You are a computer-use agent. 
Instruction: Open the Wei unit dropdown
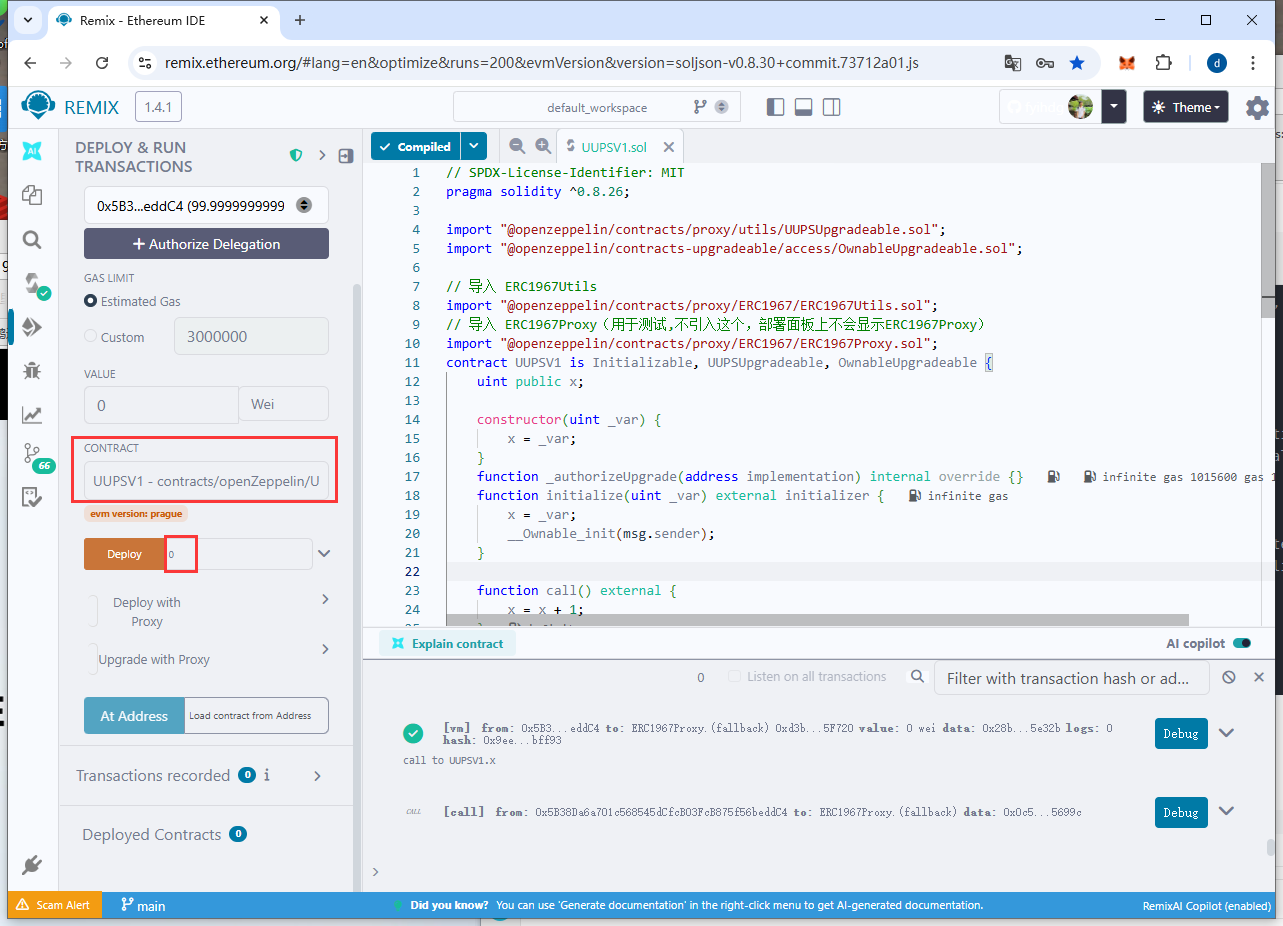(x=283, y=404)
